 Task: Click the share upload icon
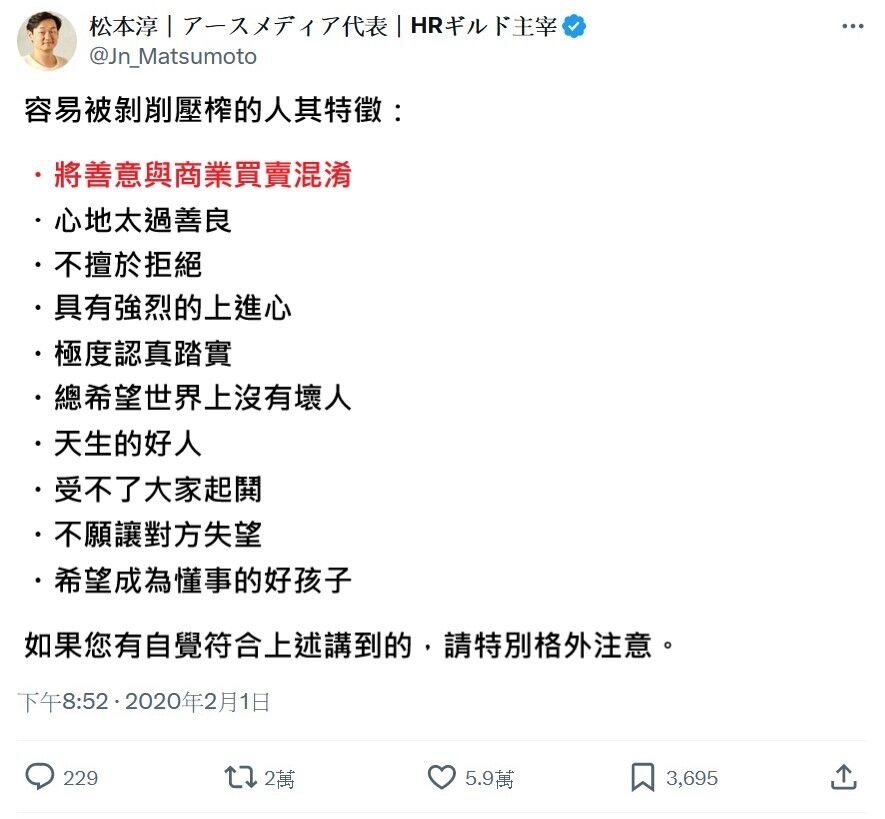coord(844,777)
